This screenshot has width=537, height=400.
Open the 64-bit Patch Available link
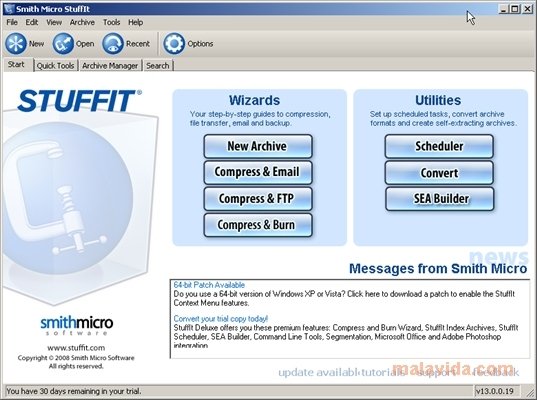pyautogui.click(x=209, y=285)
